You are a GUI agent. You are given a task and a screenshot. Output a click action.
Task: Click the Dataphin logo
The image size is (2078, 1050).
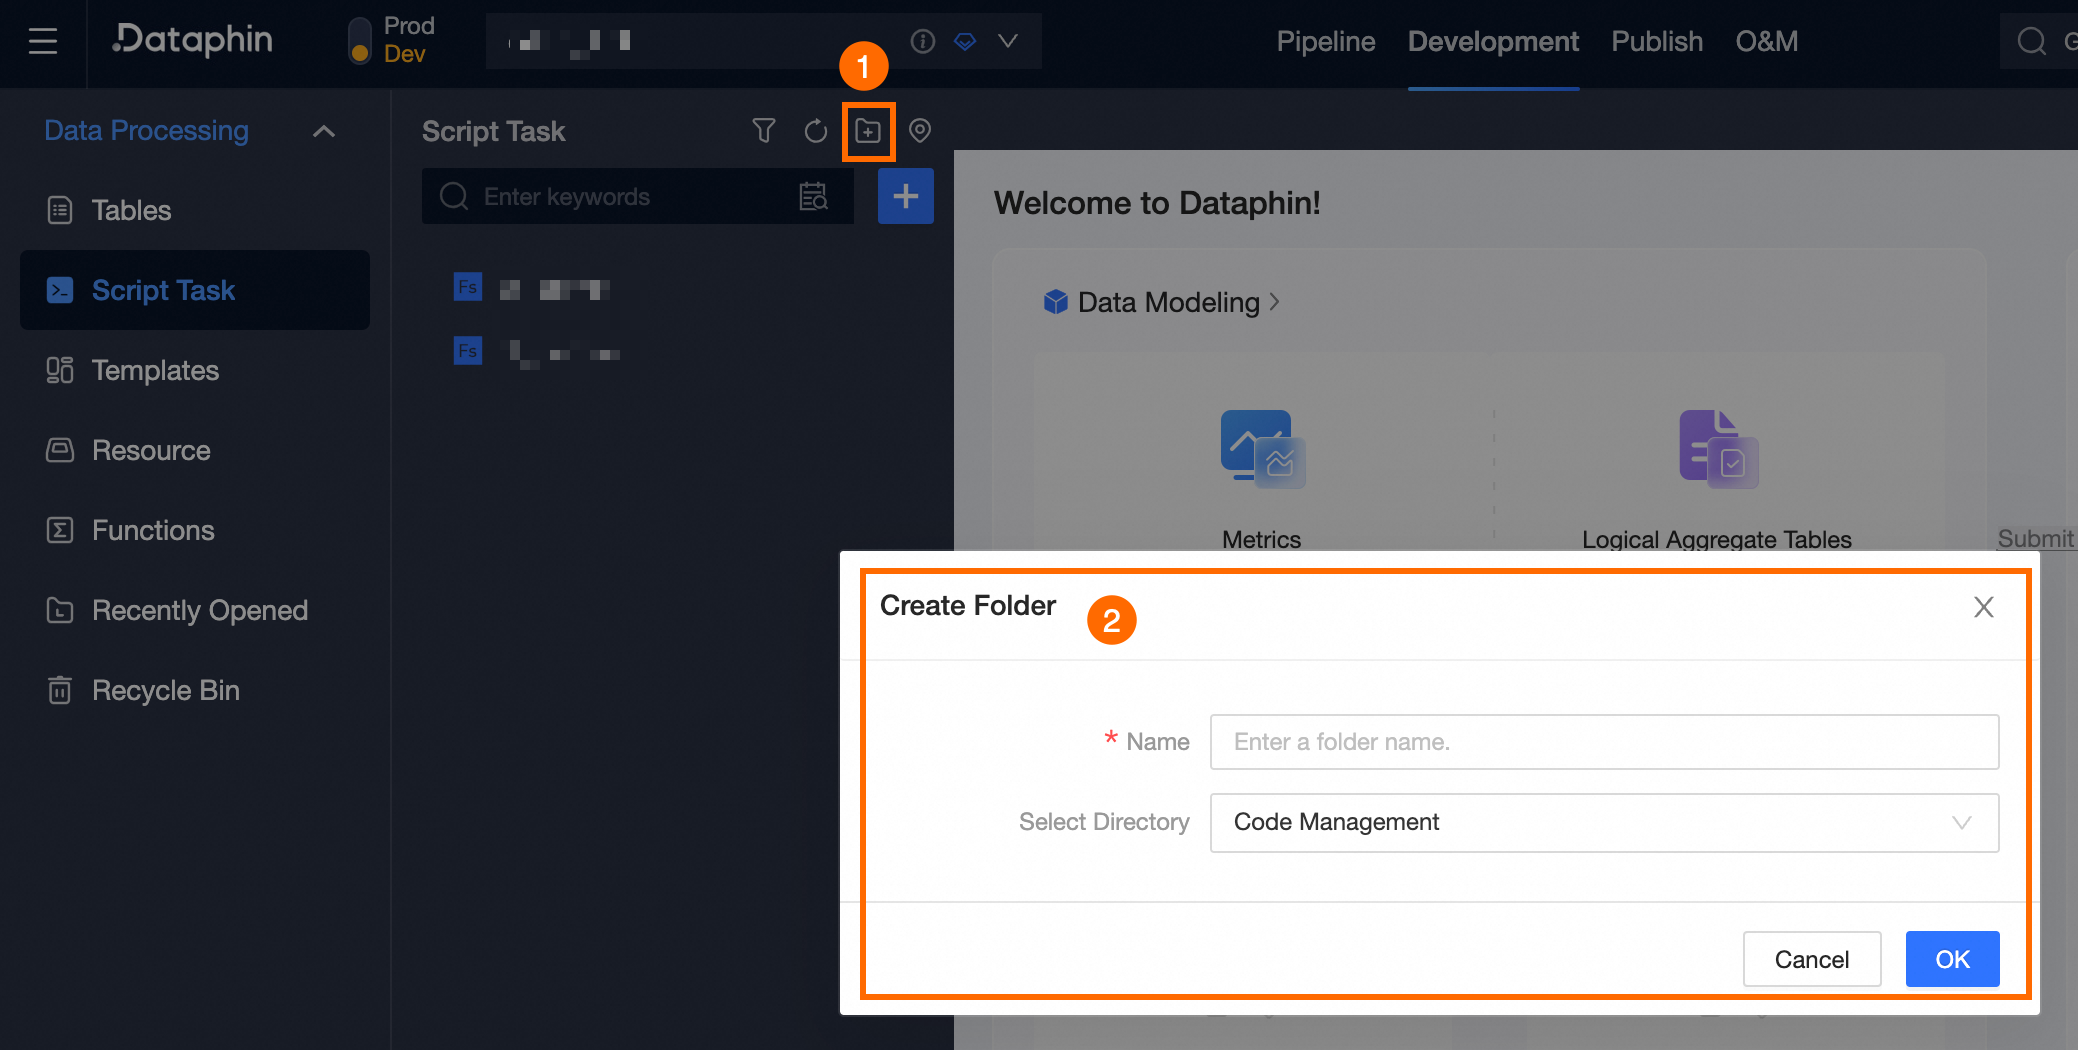point(192,40)
